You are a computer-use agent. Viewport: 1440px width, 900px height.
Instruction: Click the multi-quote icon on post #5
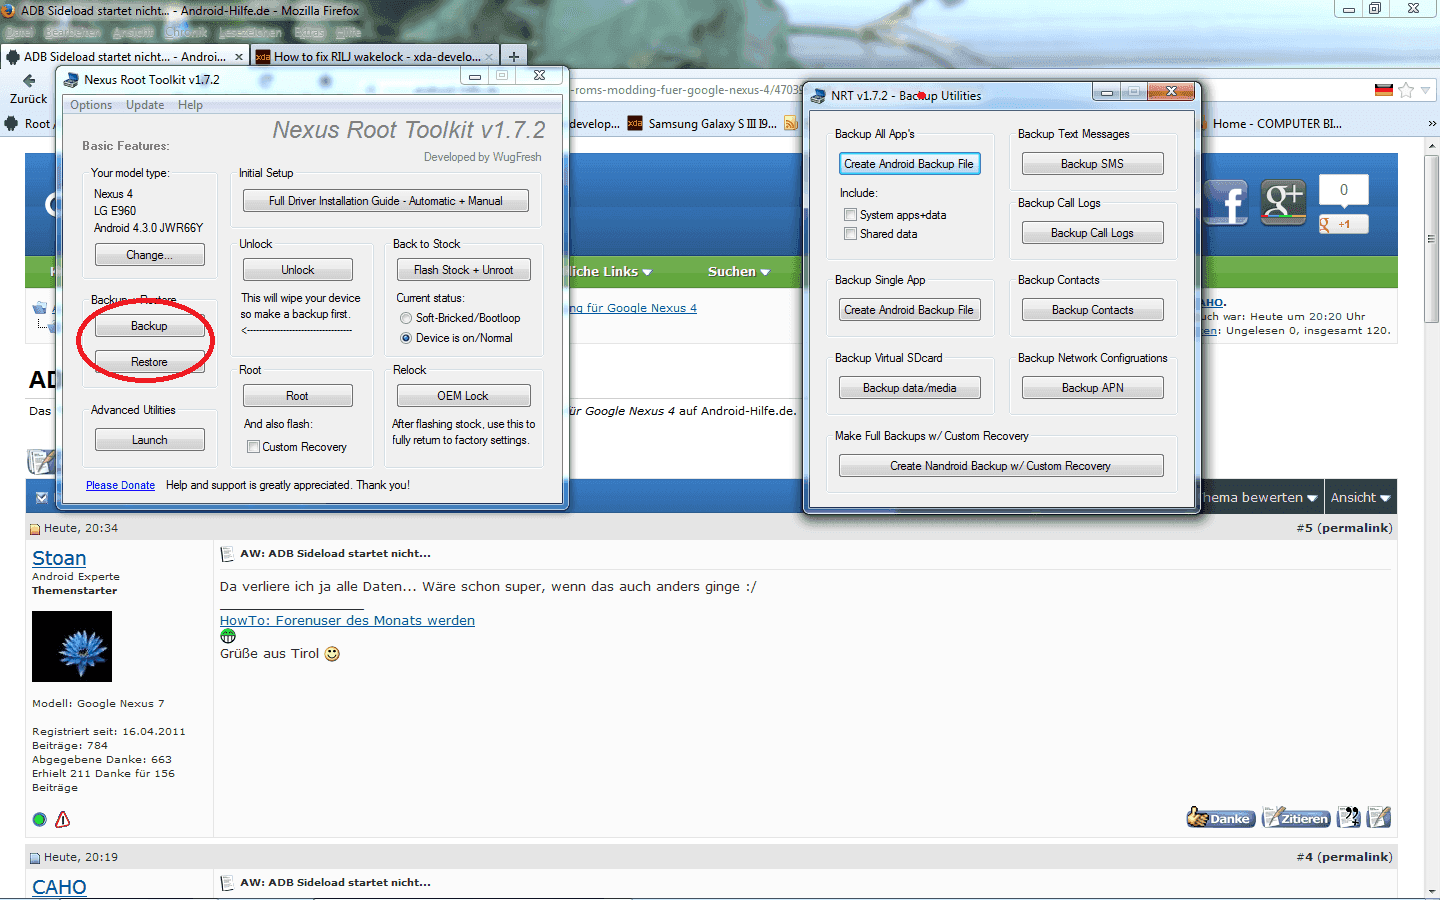pos(1349,818)
